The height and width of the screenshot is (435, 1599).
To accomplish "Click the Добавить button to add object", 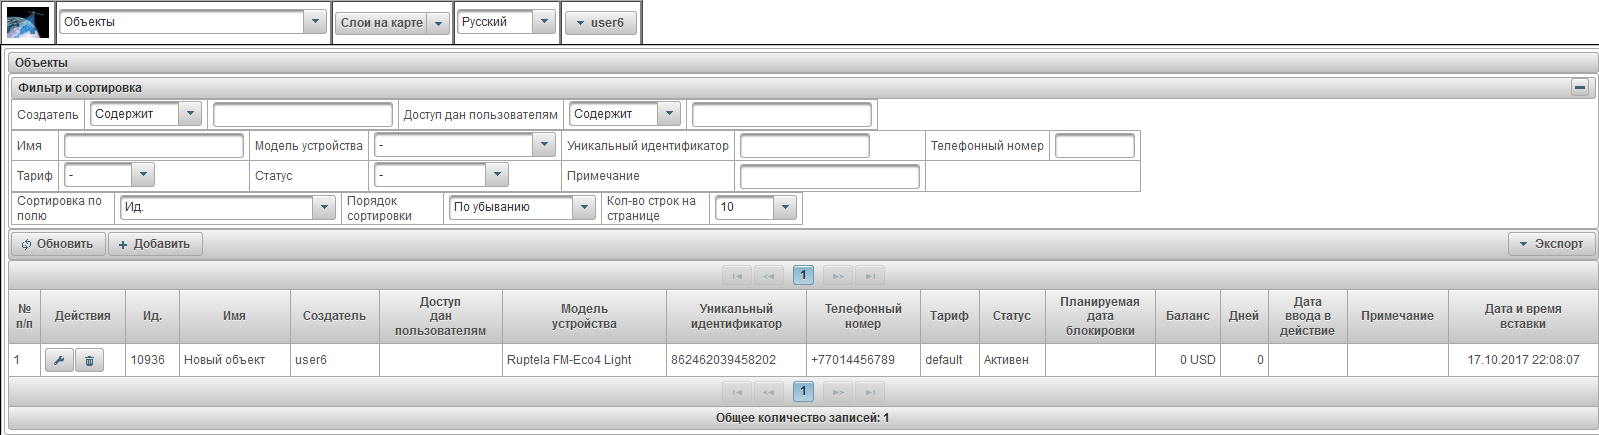I will tap(155, 244).
